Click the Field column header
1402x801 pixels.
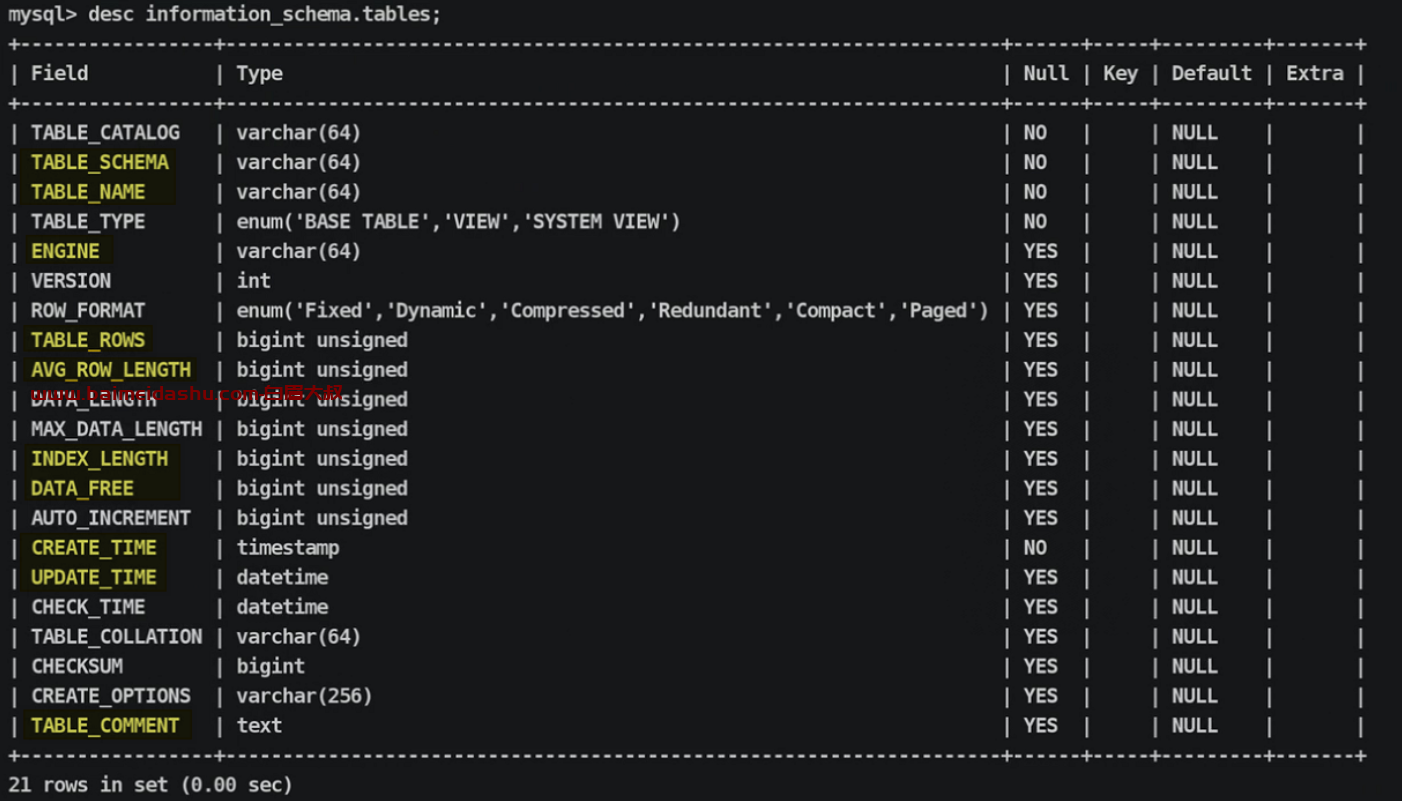point(59,73)
